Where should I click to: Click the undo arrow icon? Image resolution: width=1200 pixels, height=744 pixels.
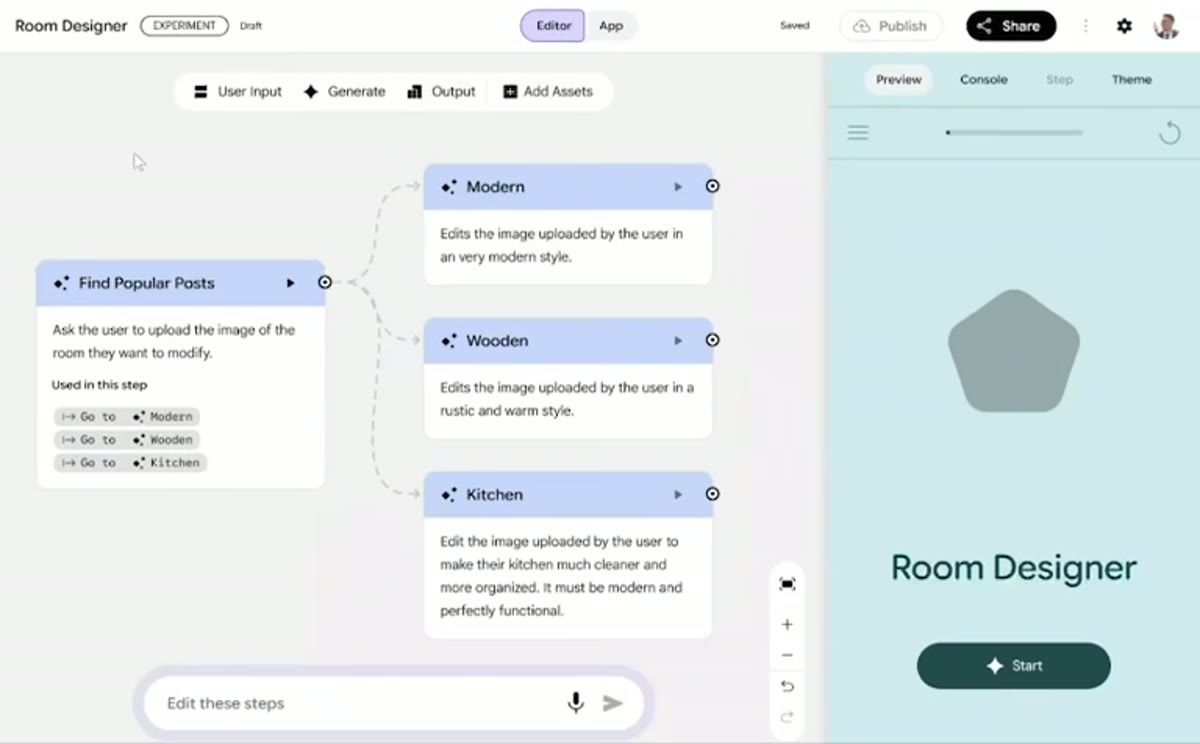[787, 686]
